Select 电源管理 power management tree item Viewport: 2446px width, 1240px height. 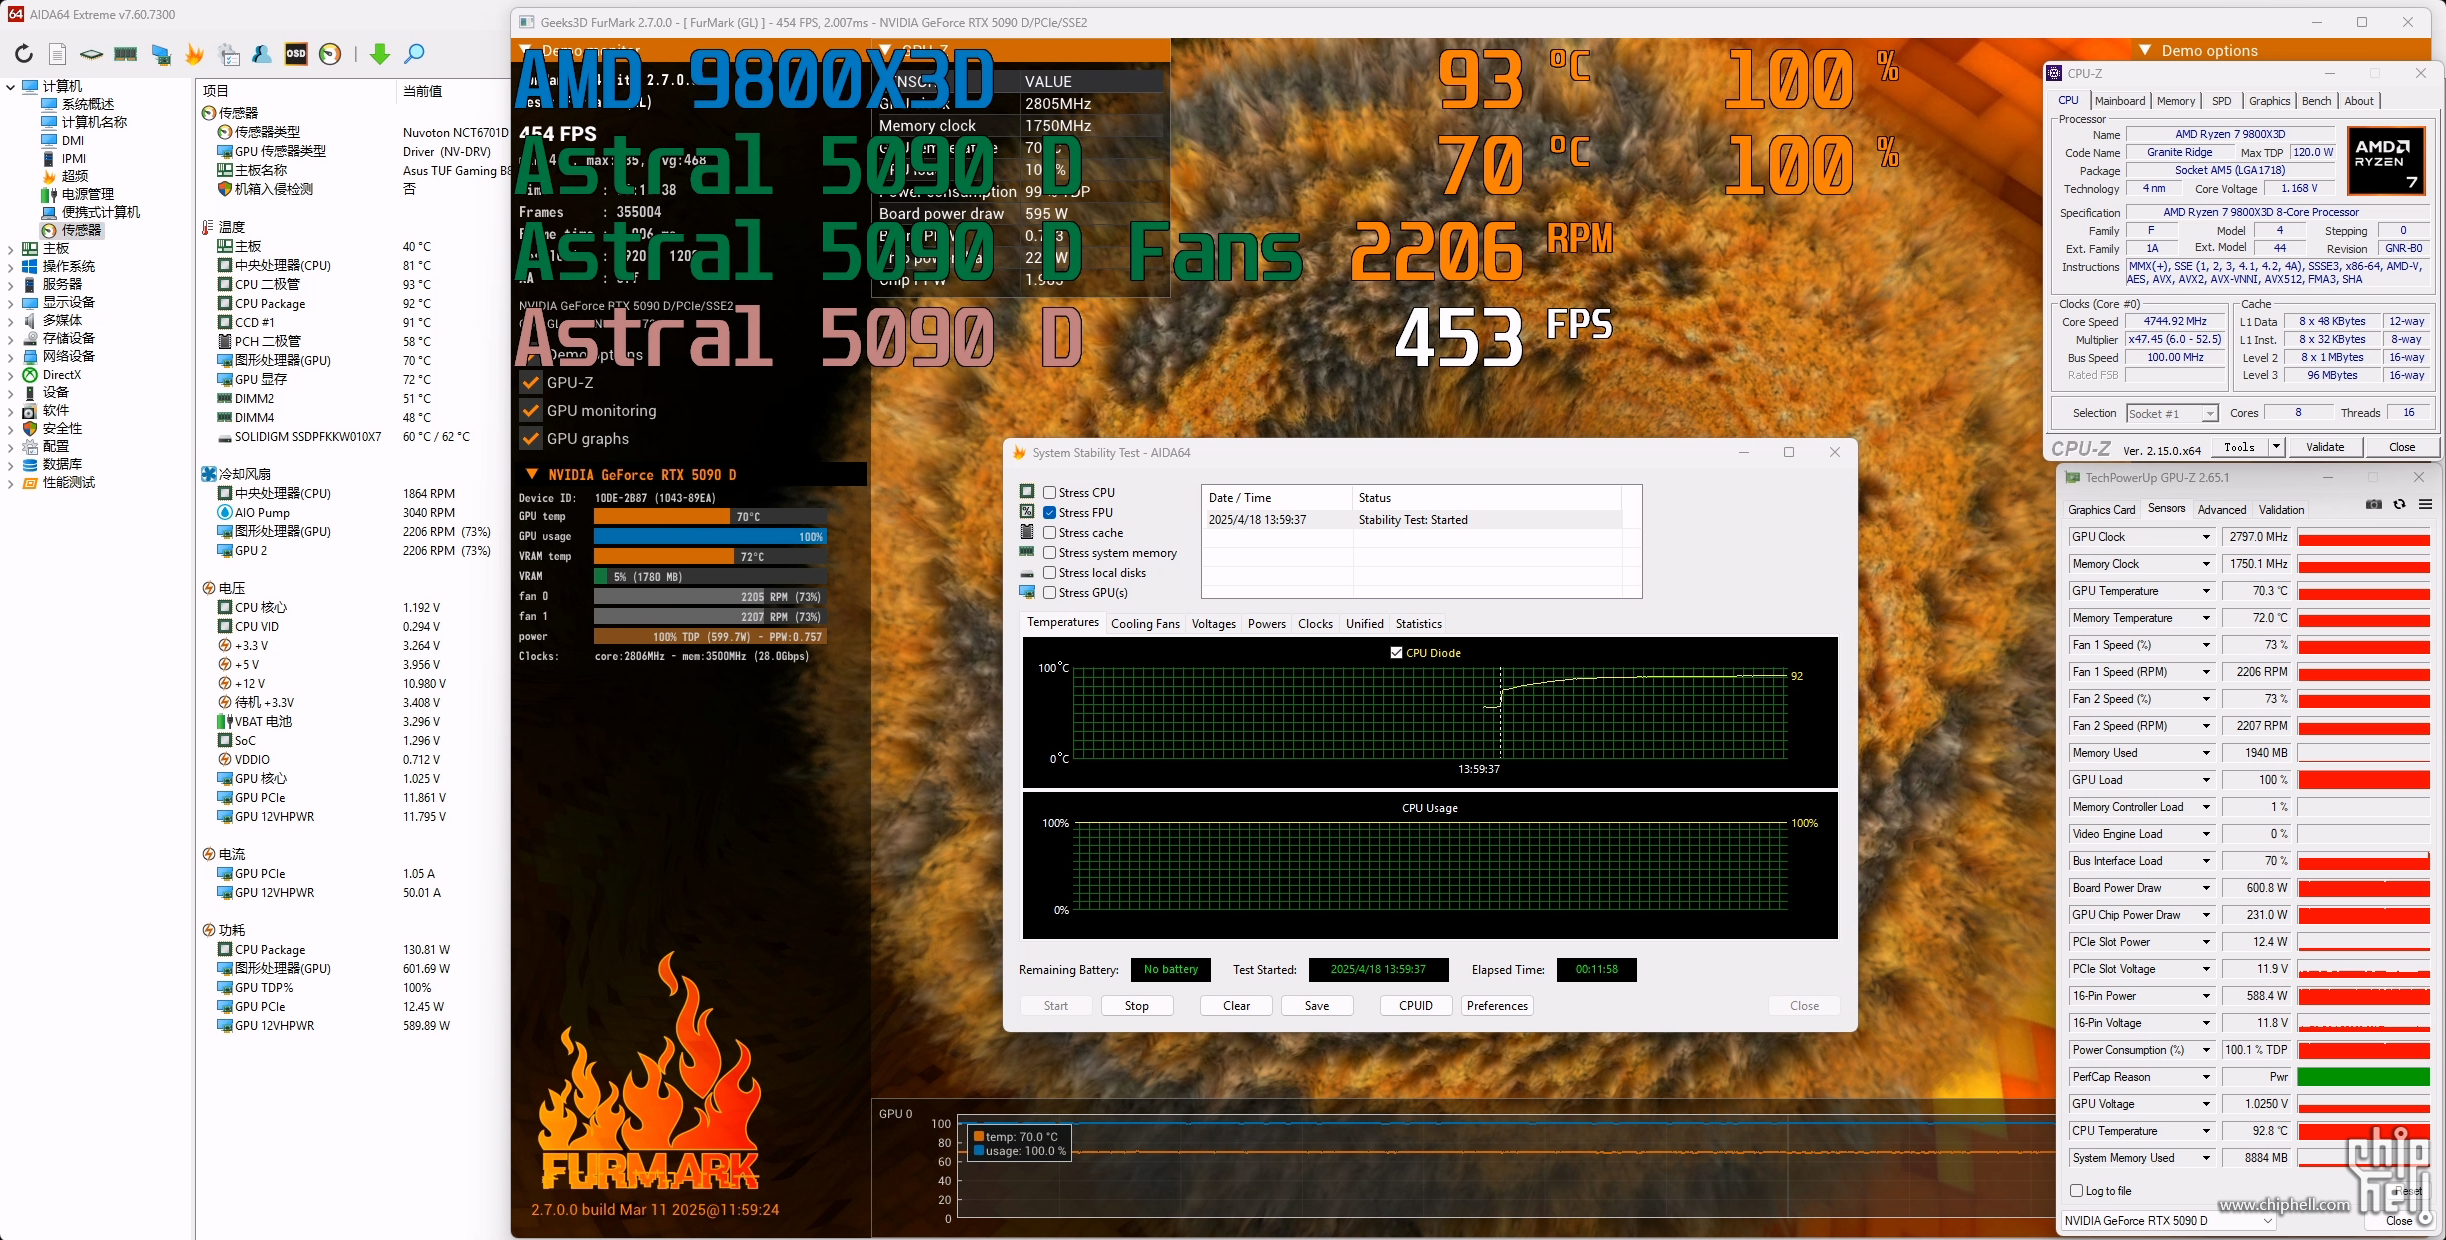pos(87,194)
